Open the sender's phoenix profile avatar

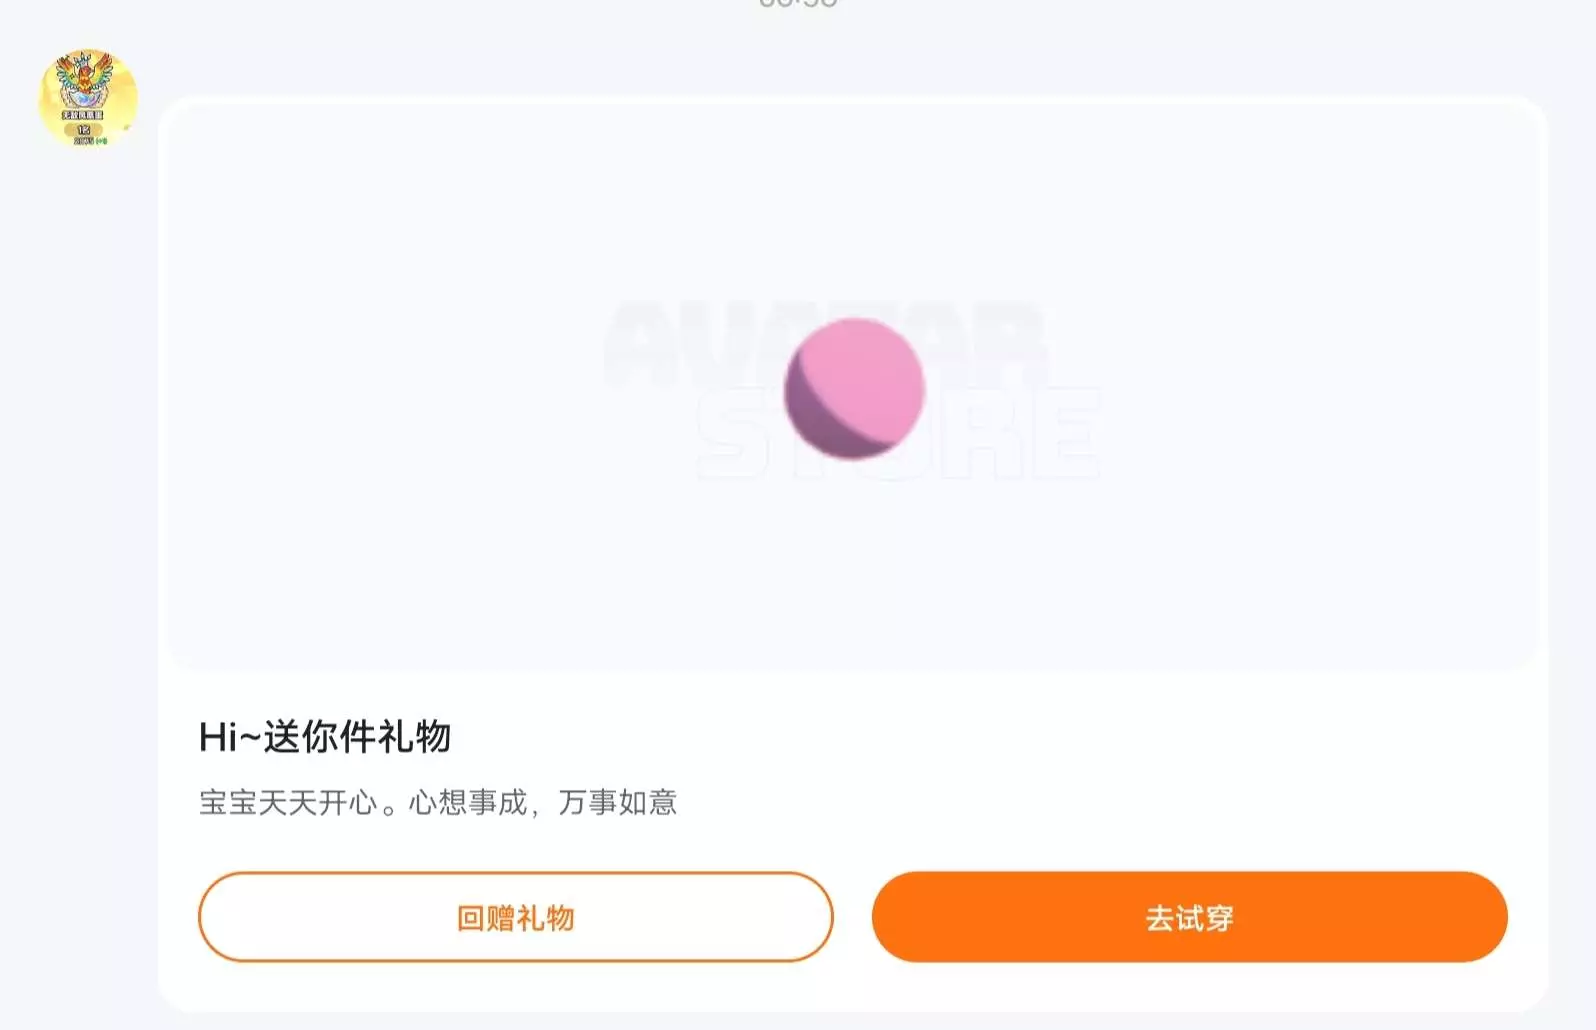pos(88,99)
